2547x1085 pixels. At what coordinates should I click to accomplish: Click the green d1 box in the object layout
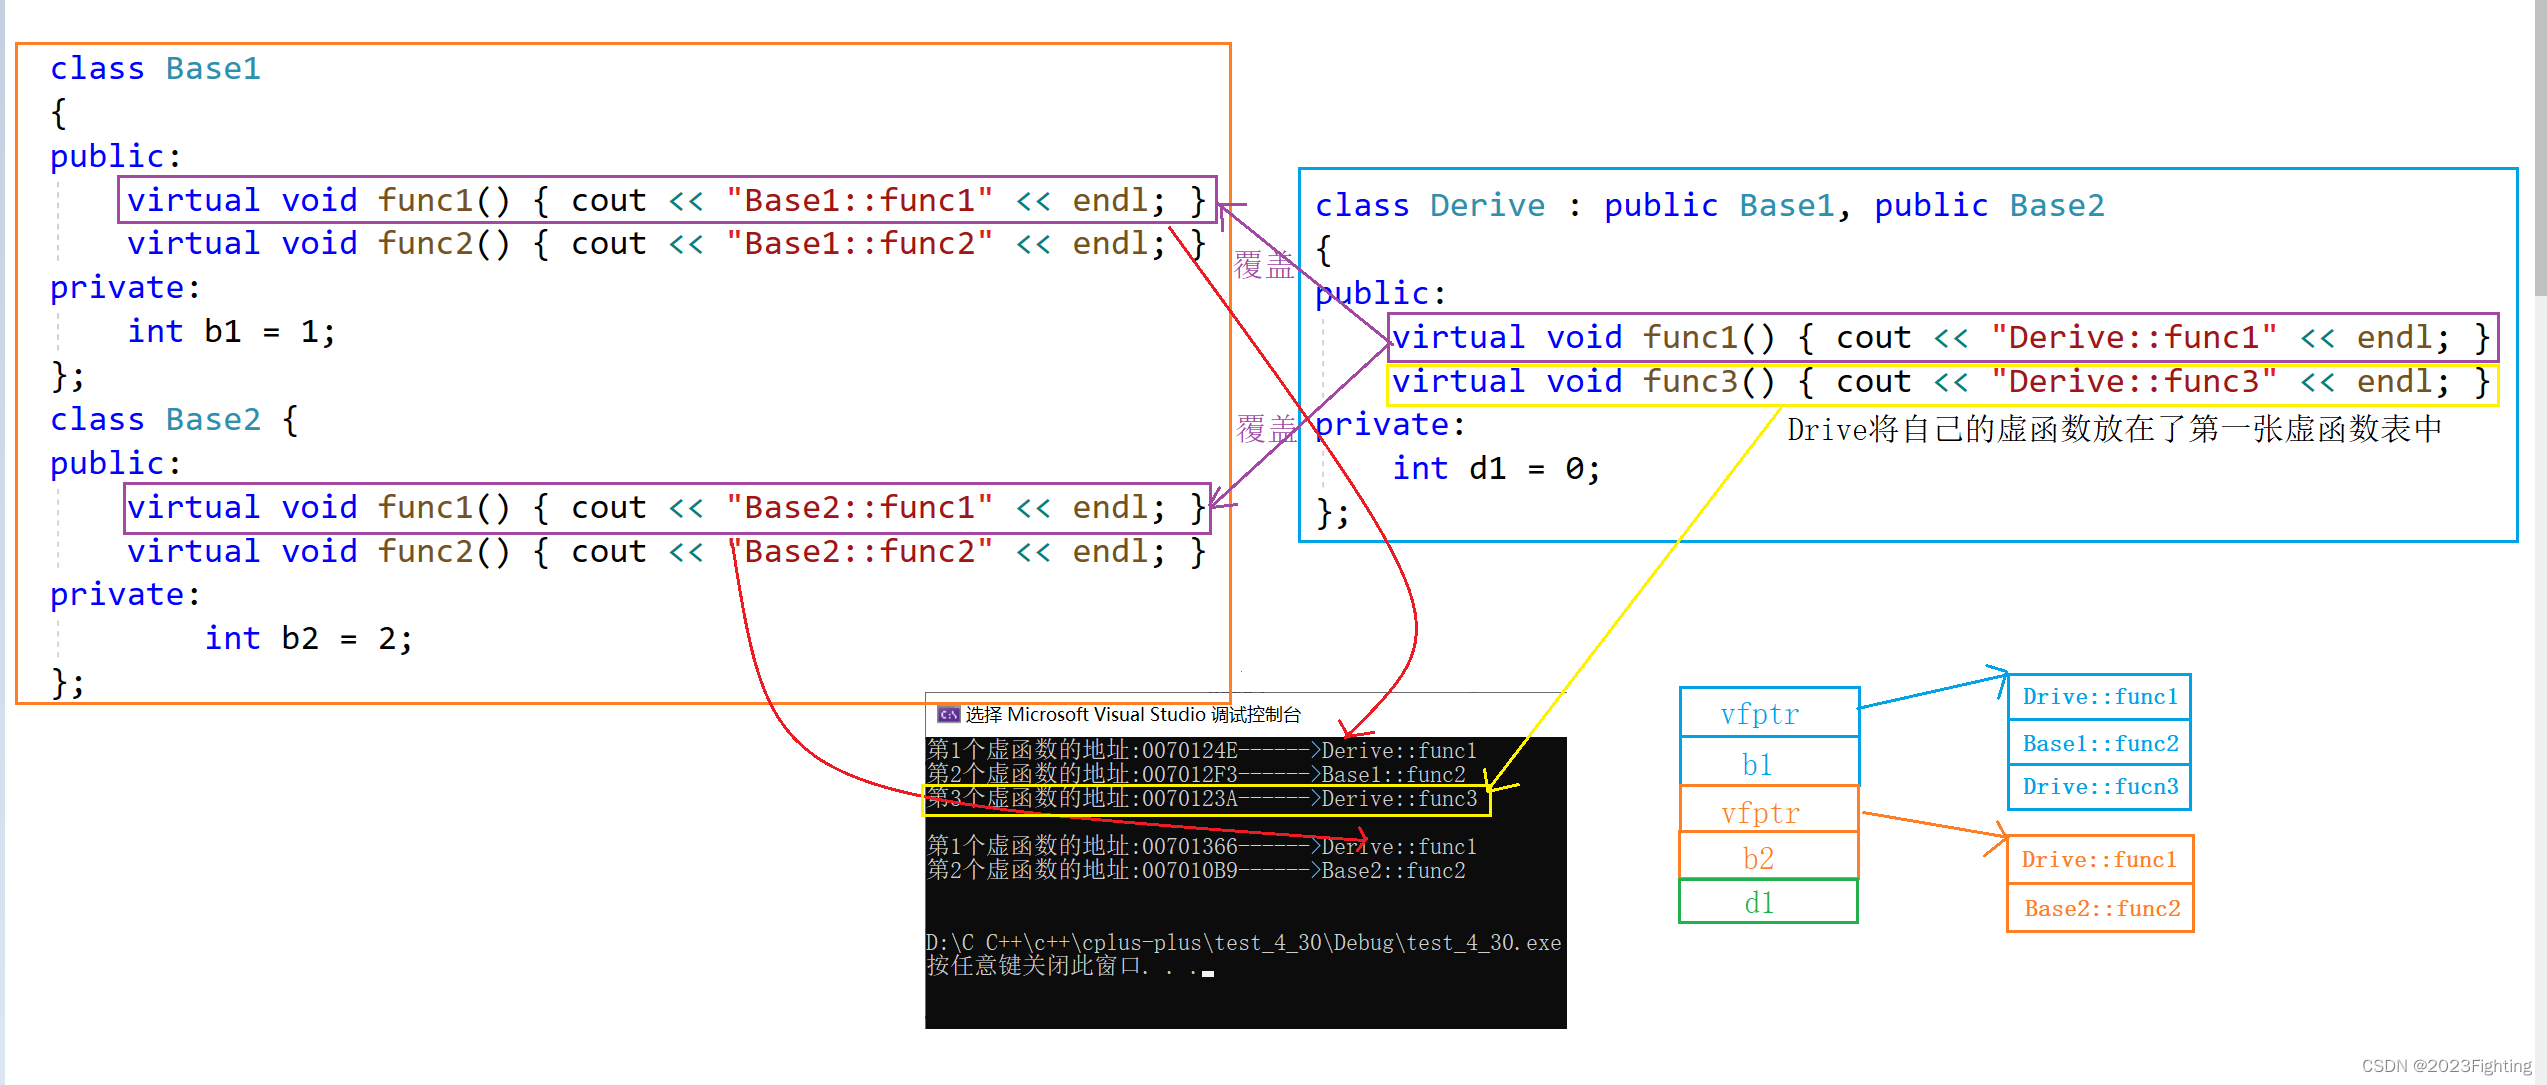1769,902
